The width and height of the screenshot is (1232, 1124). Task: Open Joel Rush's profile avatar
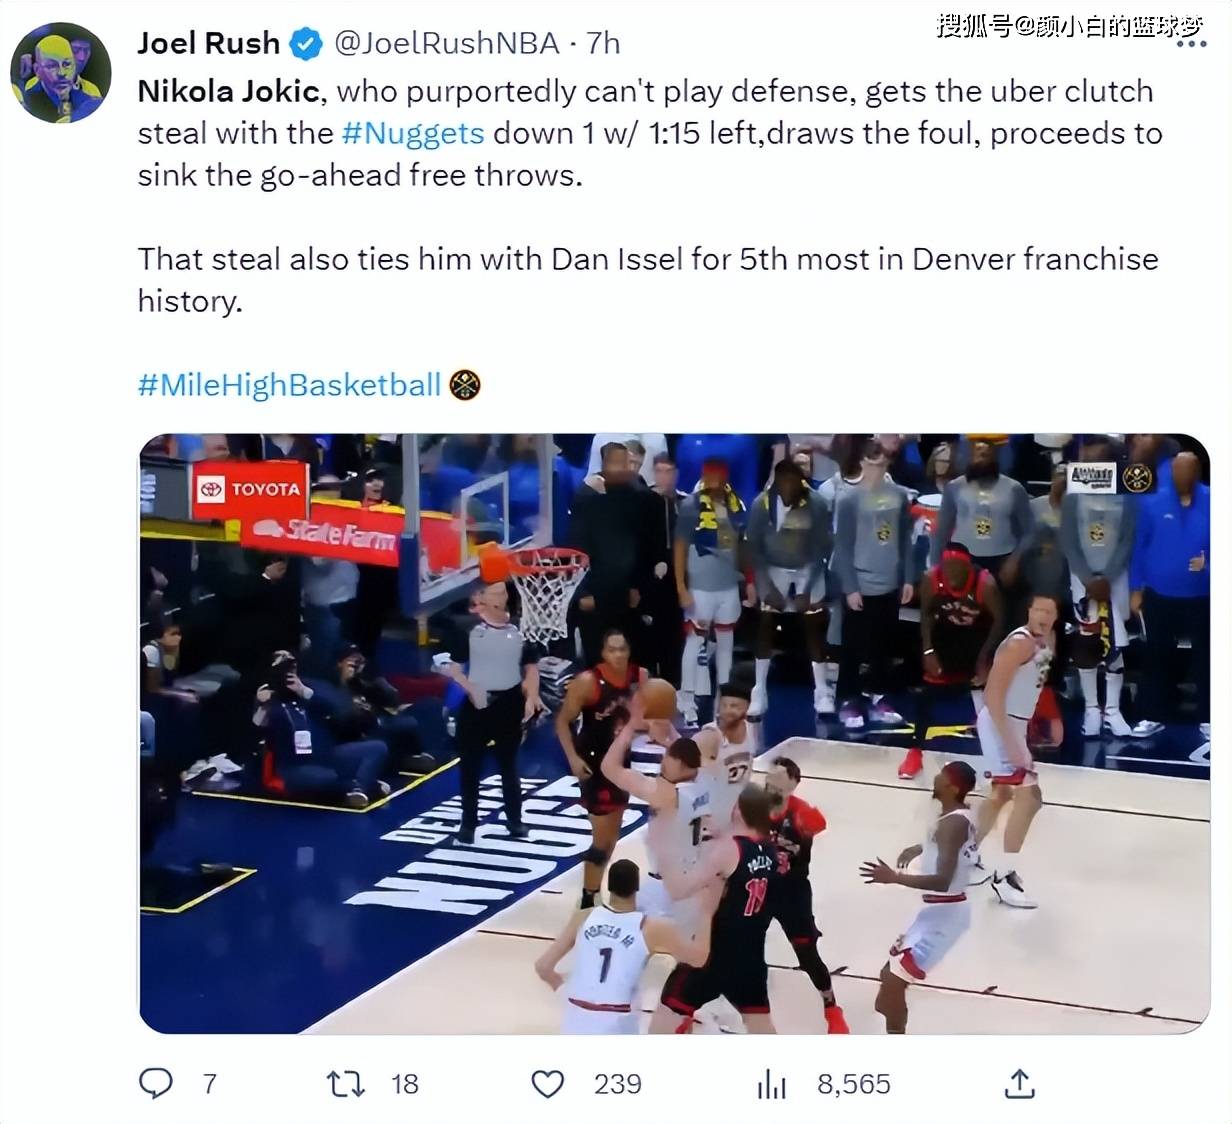click(60, 73)
